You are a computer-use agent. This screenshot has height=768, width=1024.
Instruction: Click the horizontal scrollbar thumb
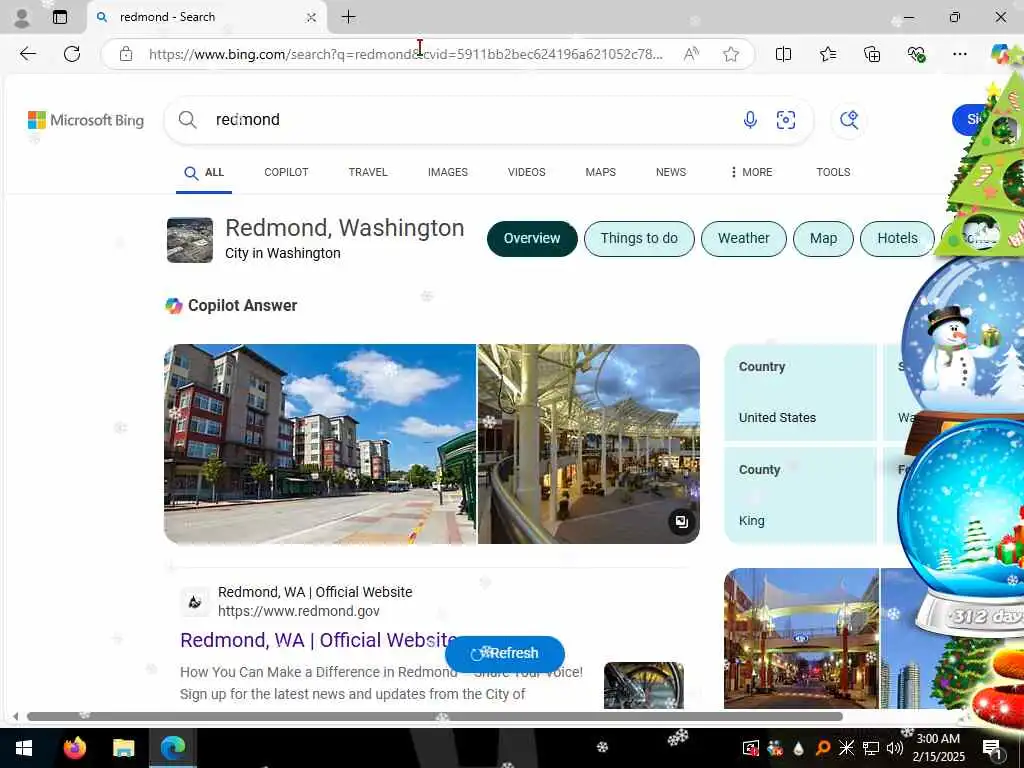[435, 716]
